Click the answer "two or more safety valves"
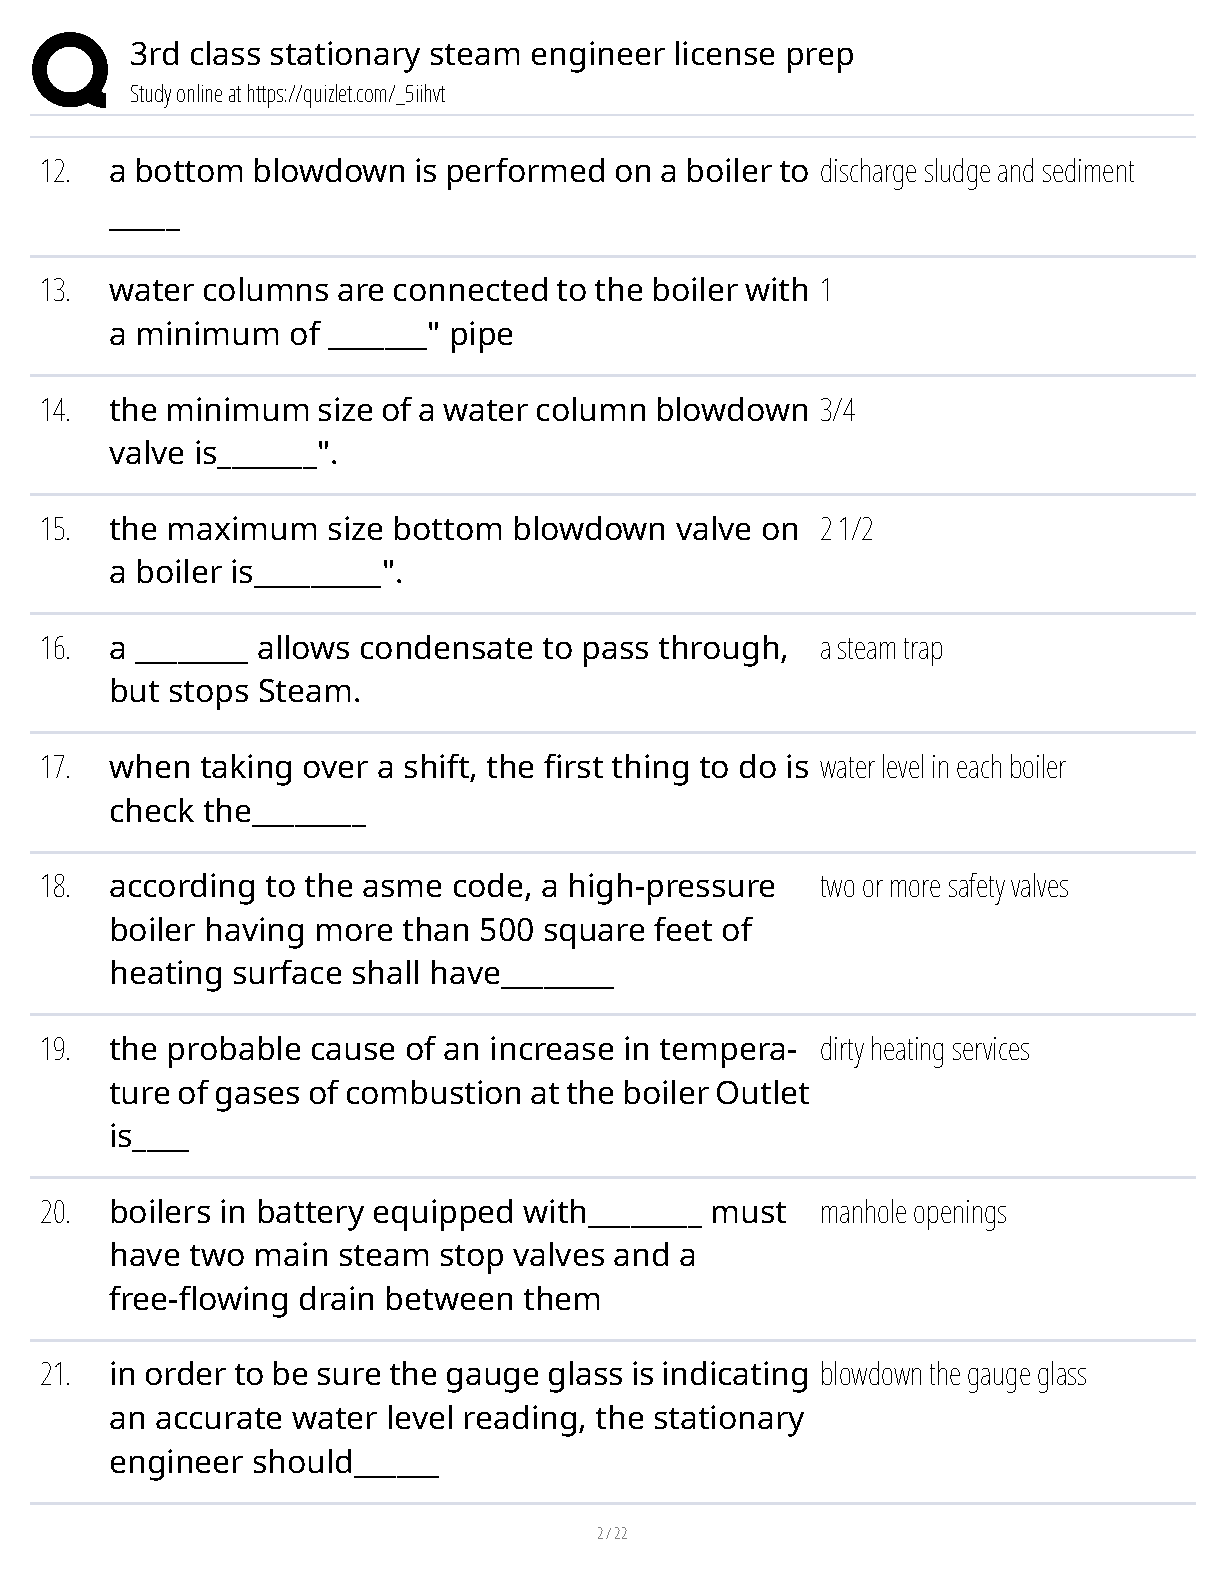This screenshot has width=1224, height=1584. tap(944, 887)
